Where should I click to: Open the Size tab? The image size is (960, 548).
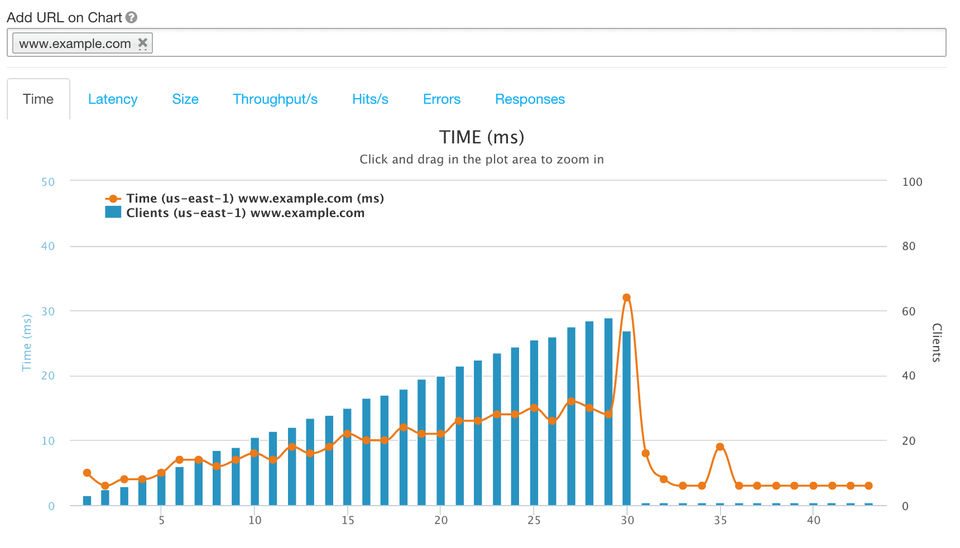[x=185, y=99]
